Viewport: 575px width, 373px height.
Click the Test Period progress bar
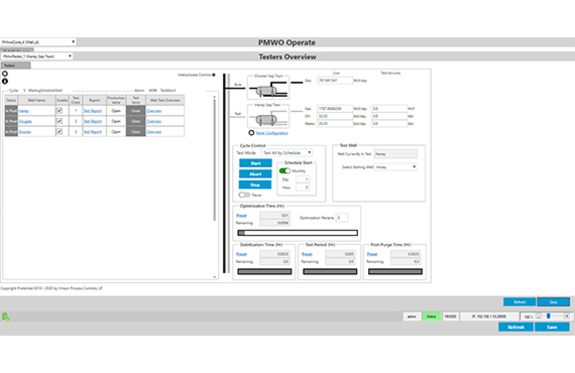[330, 271]
